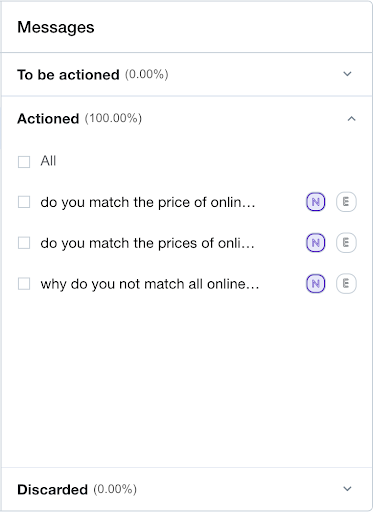Click E badge on 'price of onlin...' message
Screen dimensions: 373x512
click(x=346, y=202)
